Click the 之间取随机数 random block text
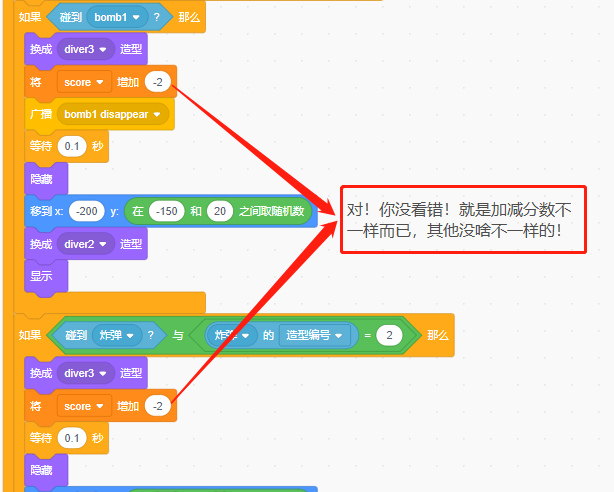The width and height of the screenshot is (614, 492). coord(272,212)
